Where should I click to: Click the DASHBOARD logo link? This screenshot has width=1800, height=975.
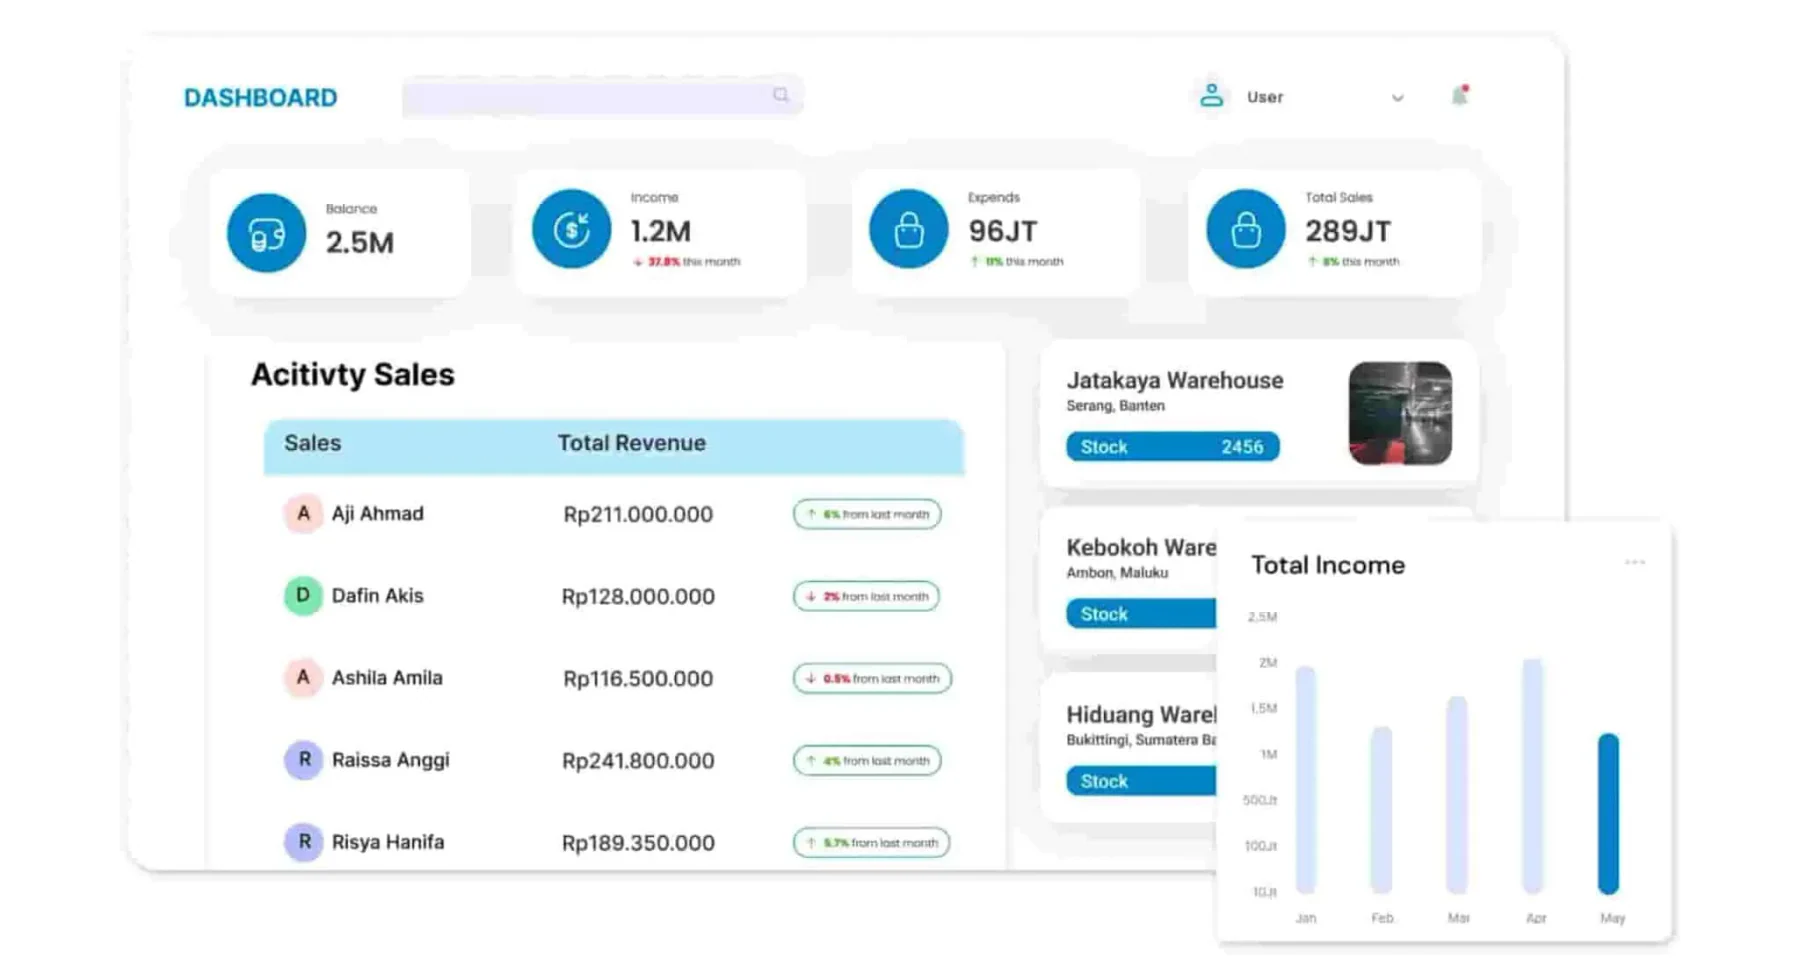[261, 98]
